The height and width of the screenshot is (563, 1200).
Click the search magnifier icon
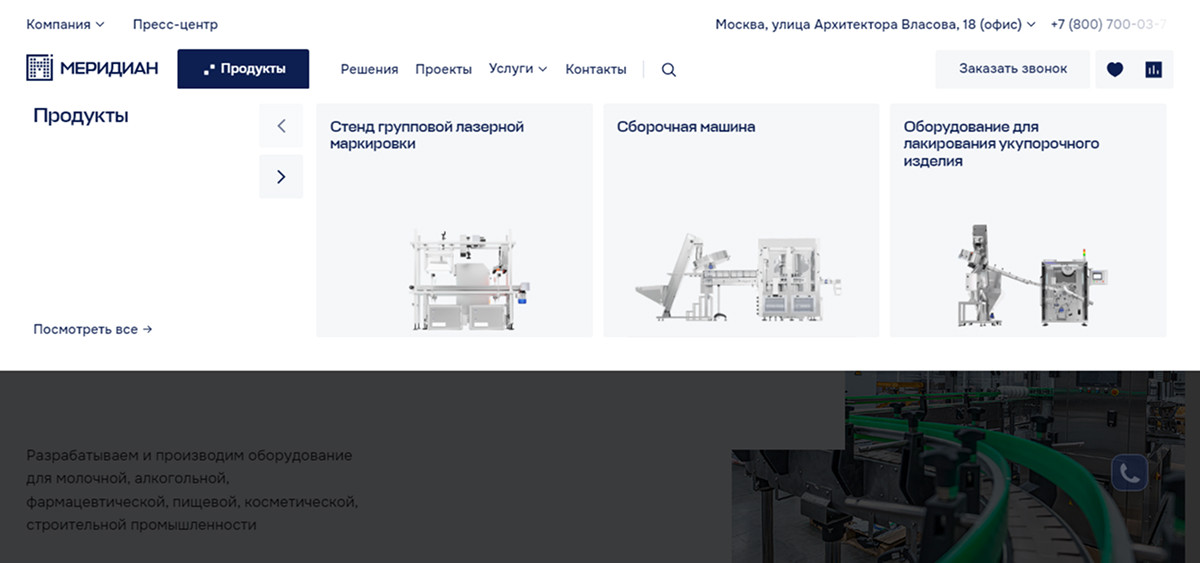tap(669, 70)
